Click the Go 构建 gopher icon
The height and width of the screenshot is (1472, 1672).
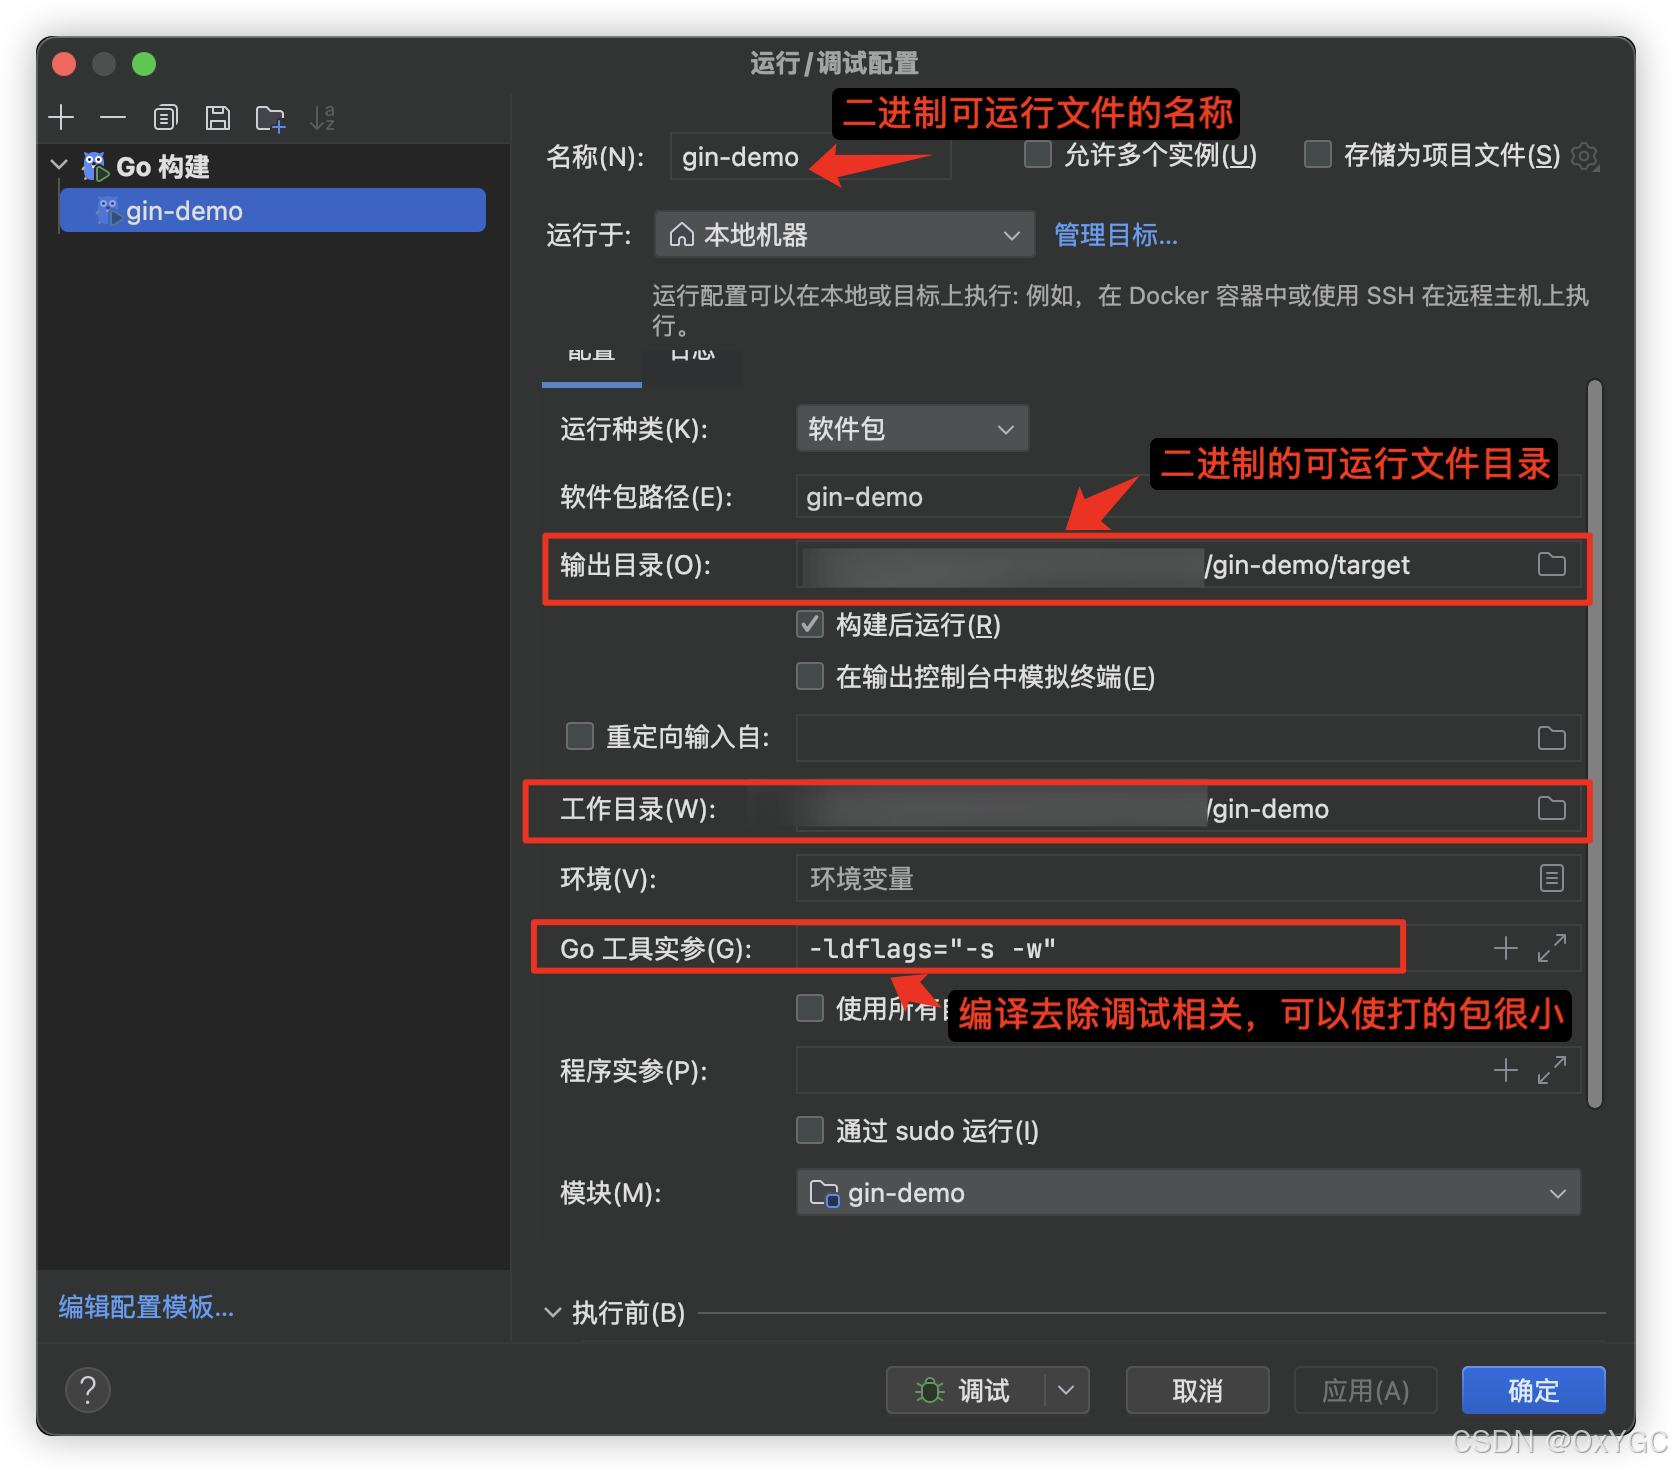[x=95, y=166]
